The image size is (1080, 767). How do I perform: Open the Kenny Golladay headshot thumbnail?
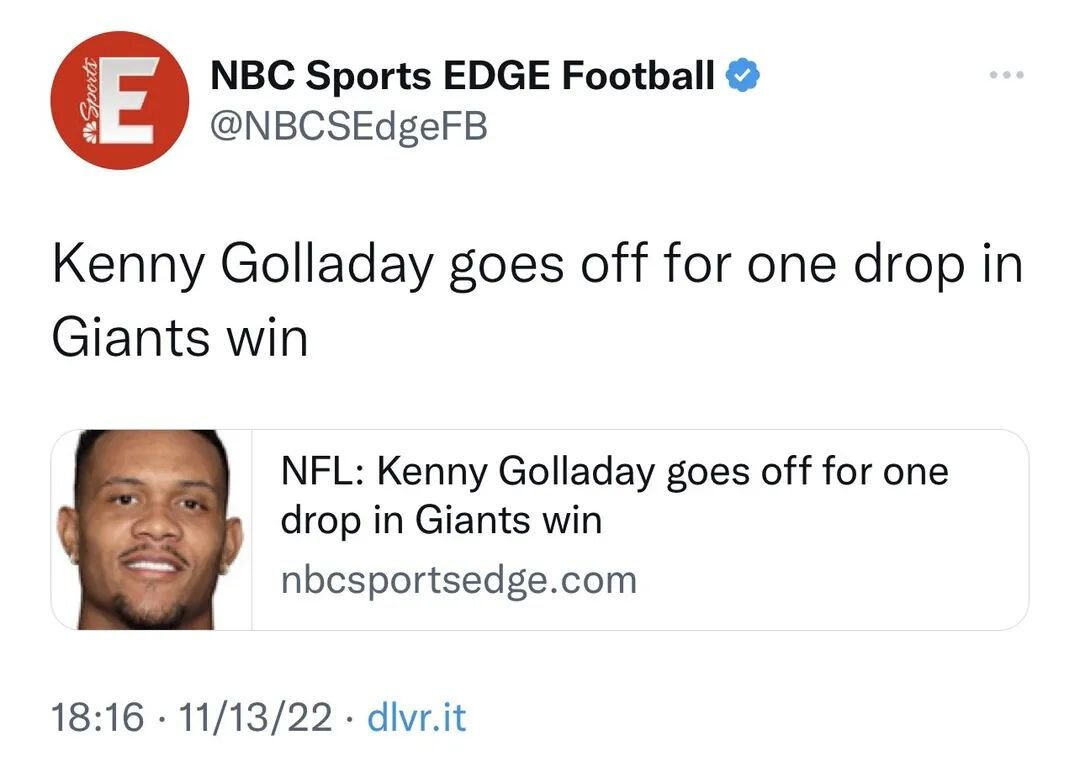click(x=151, y=530)
